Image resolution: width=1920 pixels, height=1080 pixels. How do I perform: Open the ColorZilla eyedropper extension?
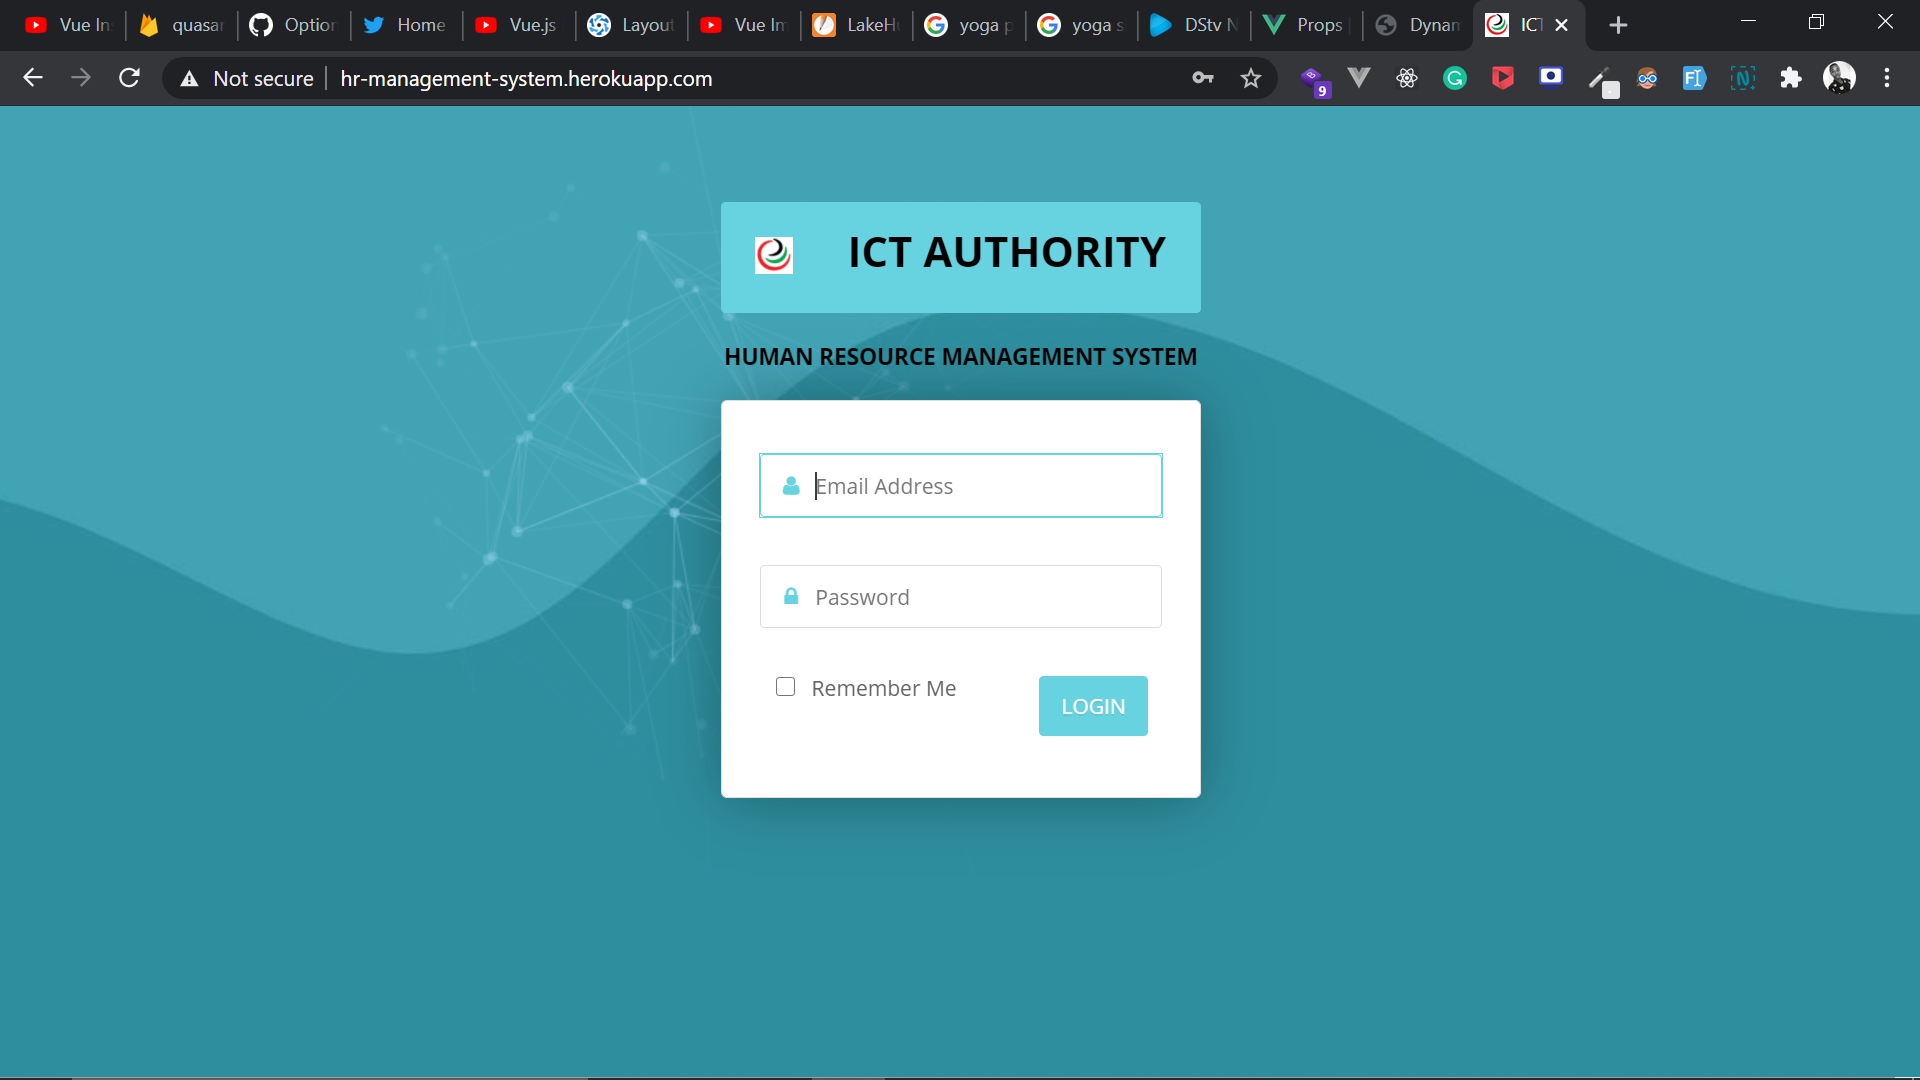[x=1604, y=78]
